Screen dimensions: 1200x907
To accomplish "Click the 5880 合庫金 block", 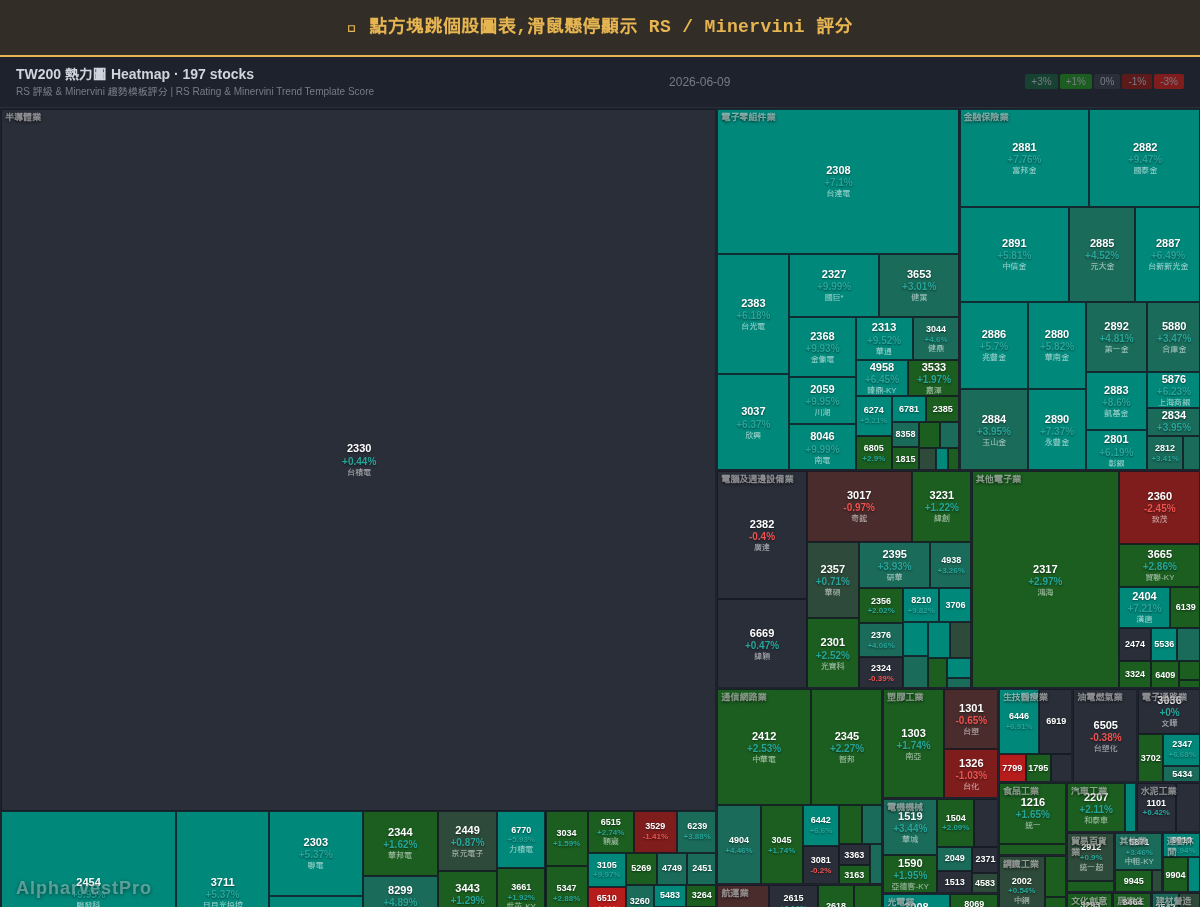I will tap(1174, 337).
